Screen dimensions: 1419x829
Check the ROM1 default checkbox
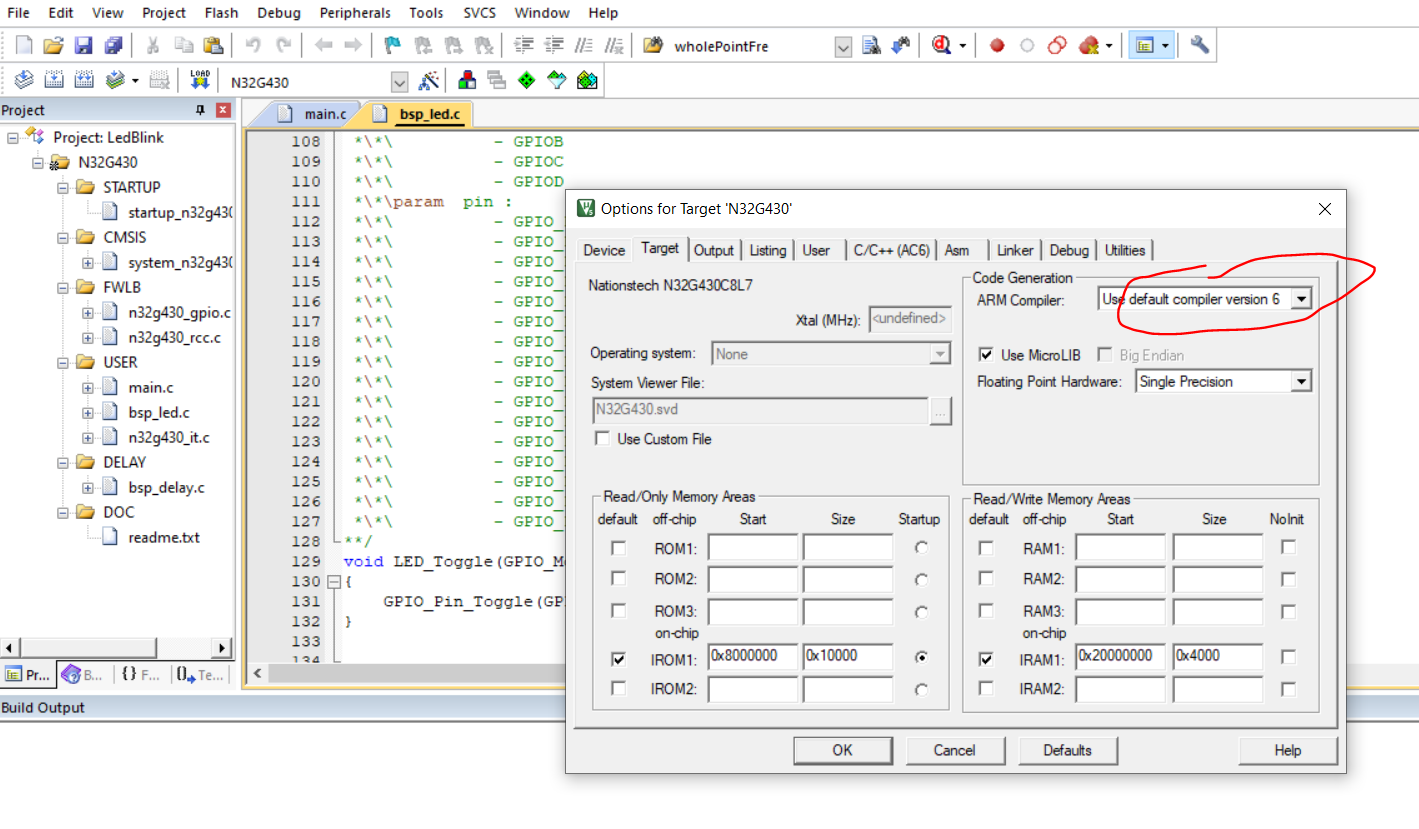coord(618,548)
